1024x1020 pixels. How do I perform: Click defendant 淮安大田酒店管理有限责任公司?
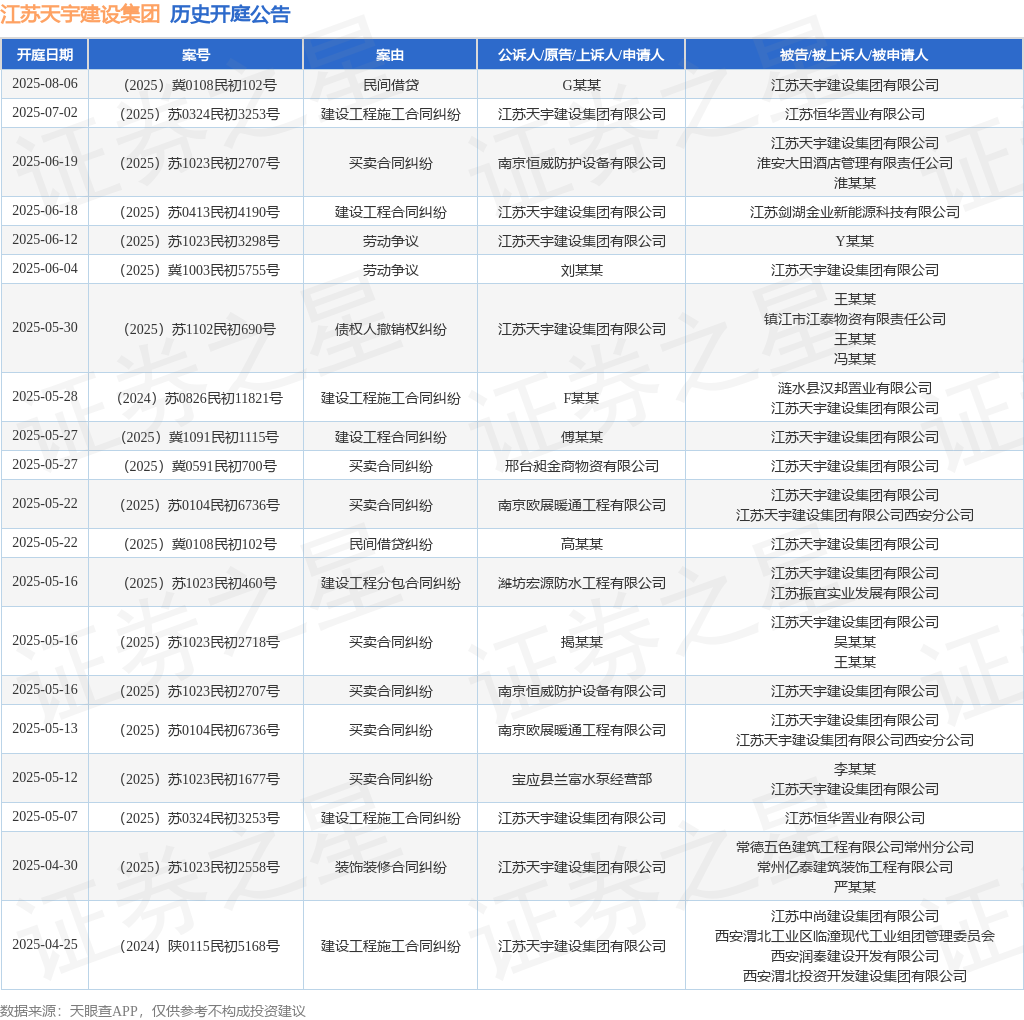coord(854,163)
